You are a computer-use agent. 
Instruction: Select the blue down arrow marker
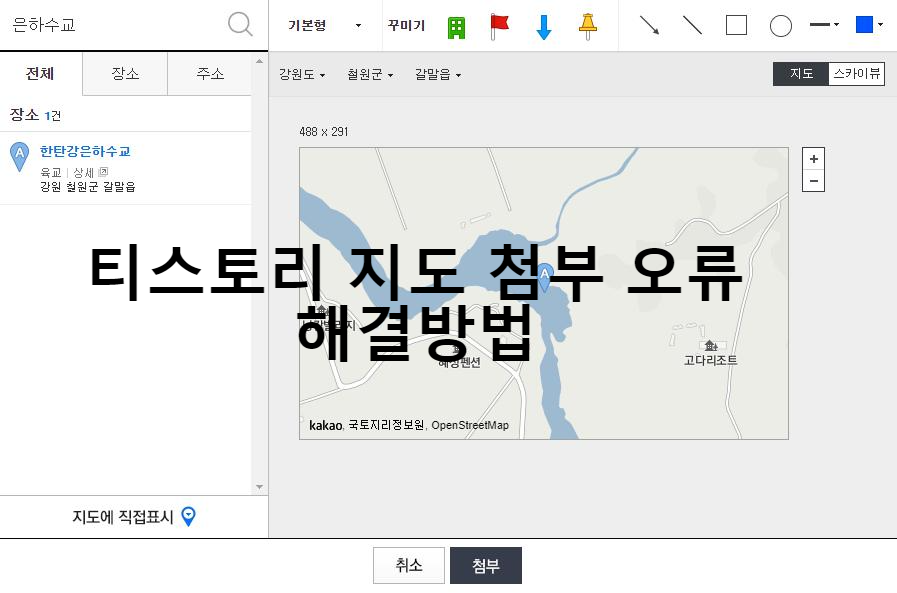(x=544, y=27)
